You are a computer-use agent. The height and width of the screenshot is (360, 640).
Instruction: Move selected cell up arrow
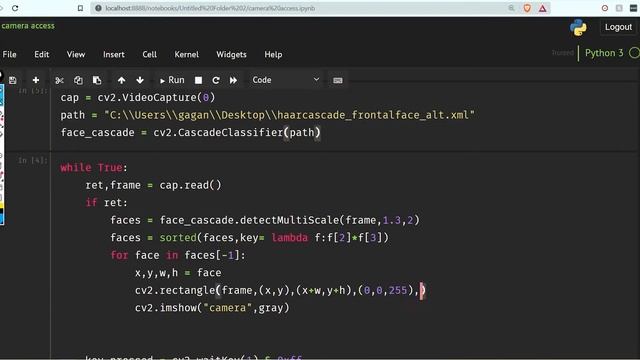click(x=121, y=80)
